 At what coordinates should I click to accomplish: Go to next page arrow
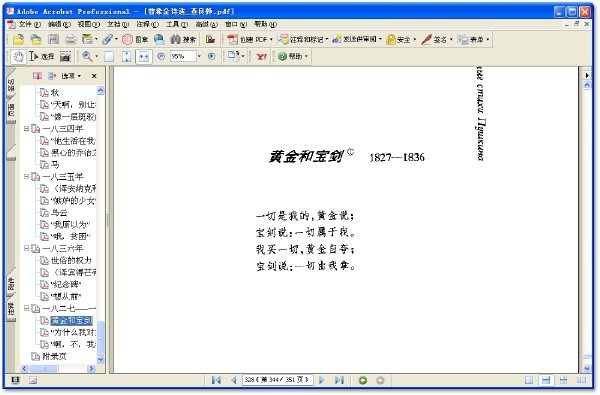click(x=322, y=380)
